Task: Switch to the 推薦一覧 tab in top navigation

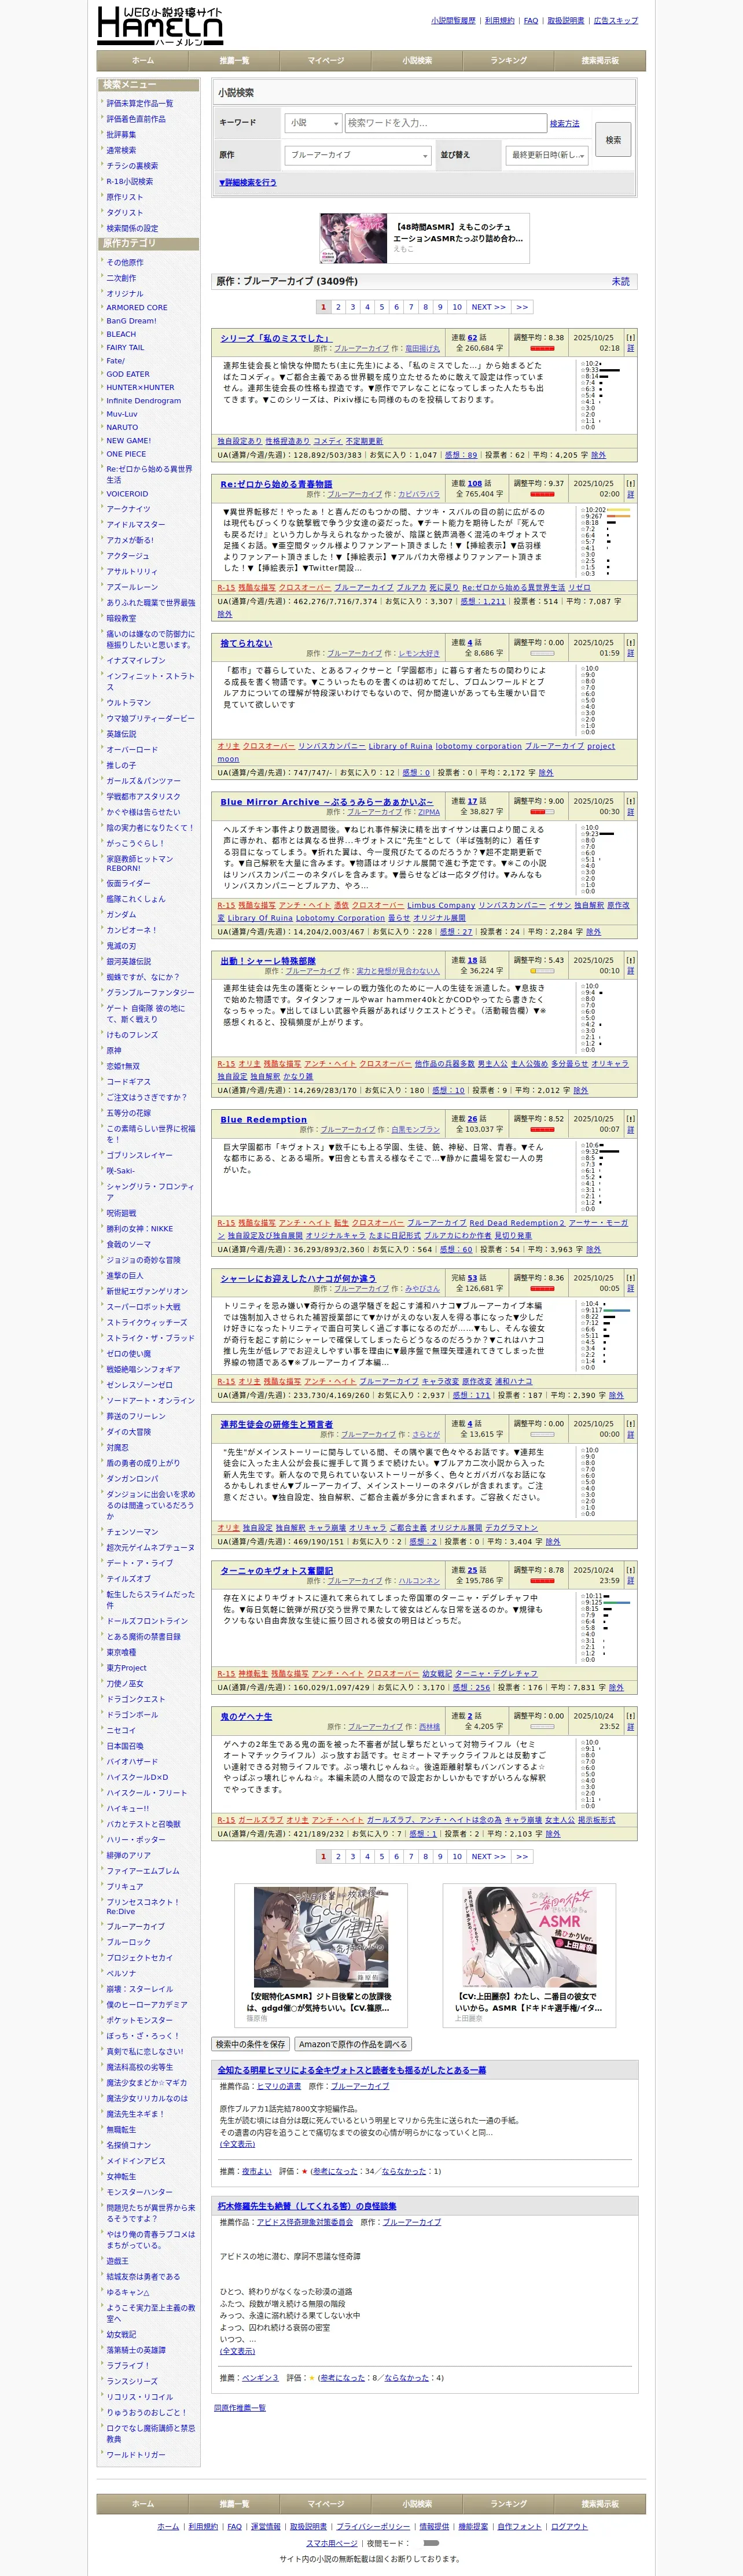Action: click(x=234, y=60)
